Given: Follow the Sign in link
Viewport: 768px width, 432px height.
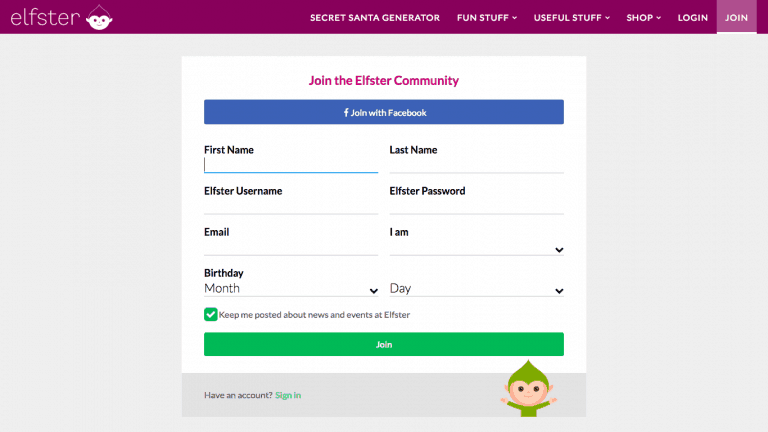Looking at the screenshot, I should coord(288,395).
